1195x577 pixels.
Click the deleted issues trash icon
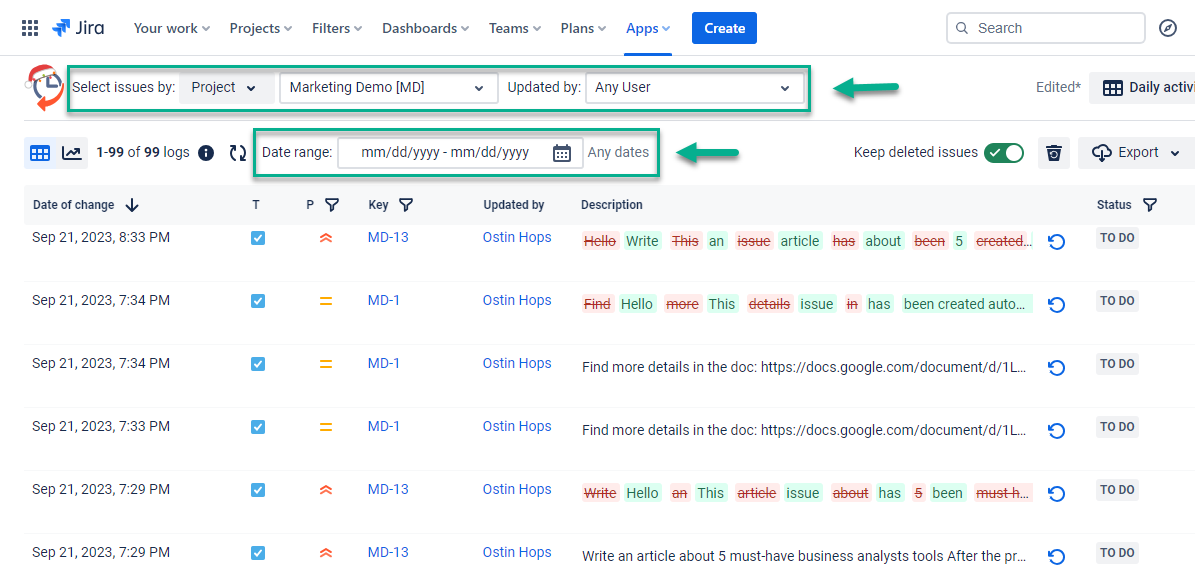click(x=1053, y=153)
